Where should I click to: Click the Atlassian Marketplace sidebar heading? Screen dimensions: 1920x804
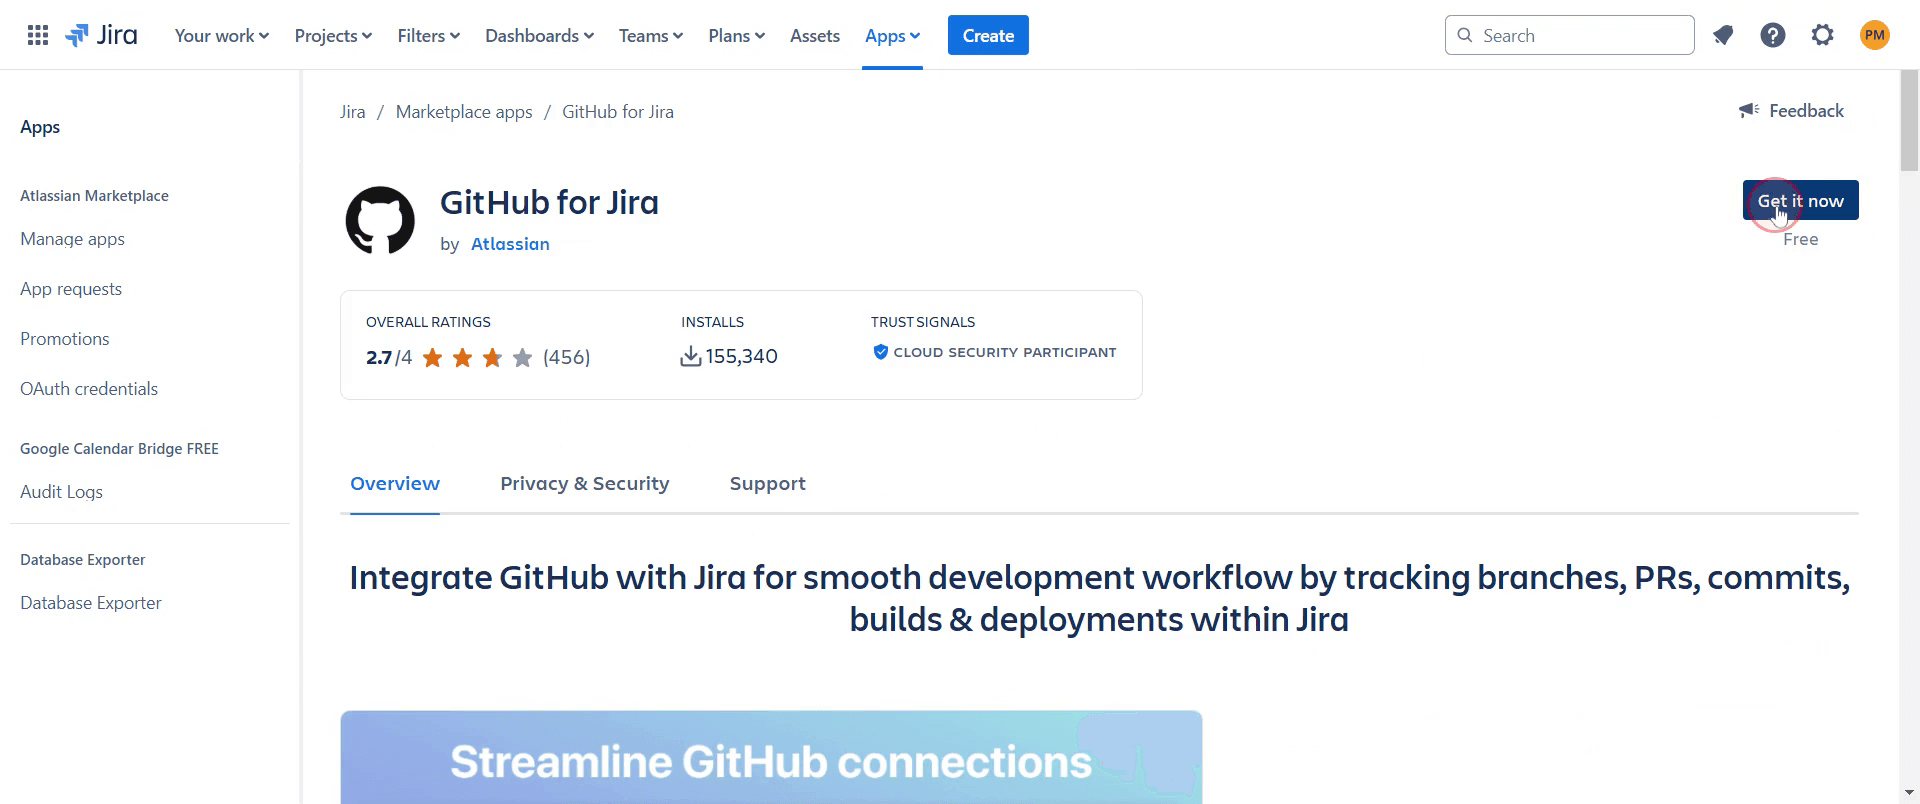(94, 196)
